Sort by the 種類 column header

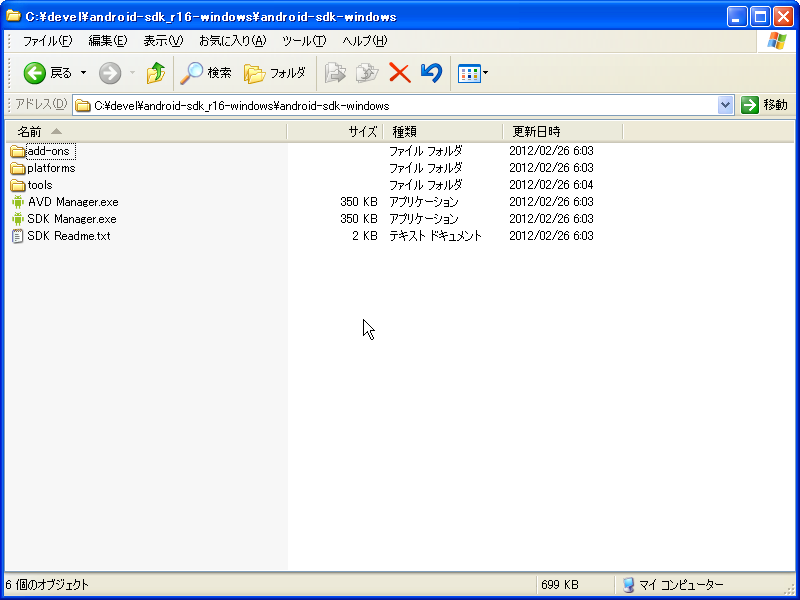coord(443,132)
